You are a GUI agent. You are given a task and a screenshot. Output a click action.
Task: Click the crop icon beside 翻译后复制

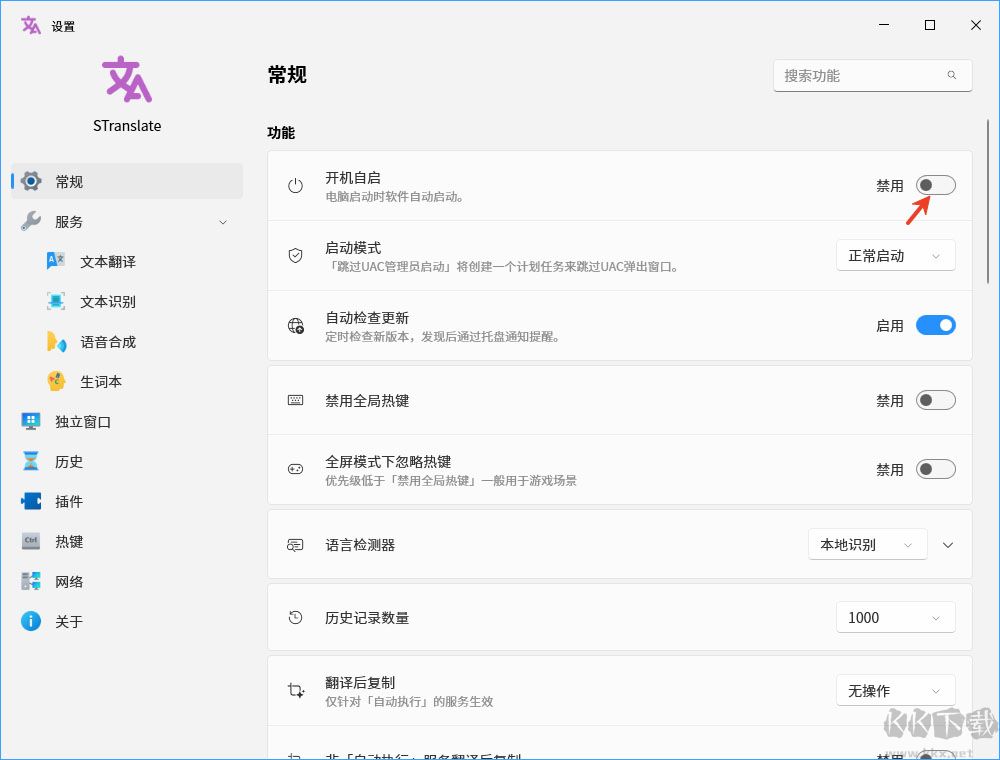[x=296, y=691]
